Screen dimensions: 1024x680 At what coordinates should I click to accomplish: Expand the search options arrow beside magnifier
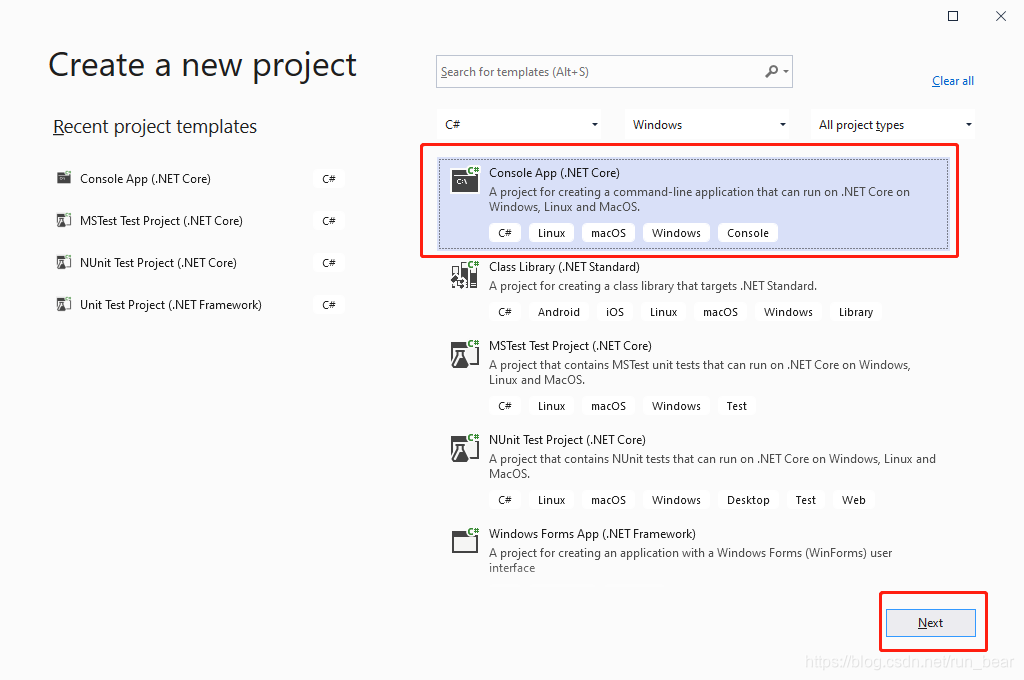click(786, 71)
